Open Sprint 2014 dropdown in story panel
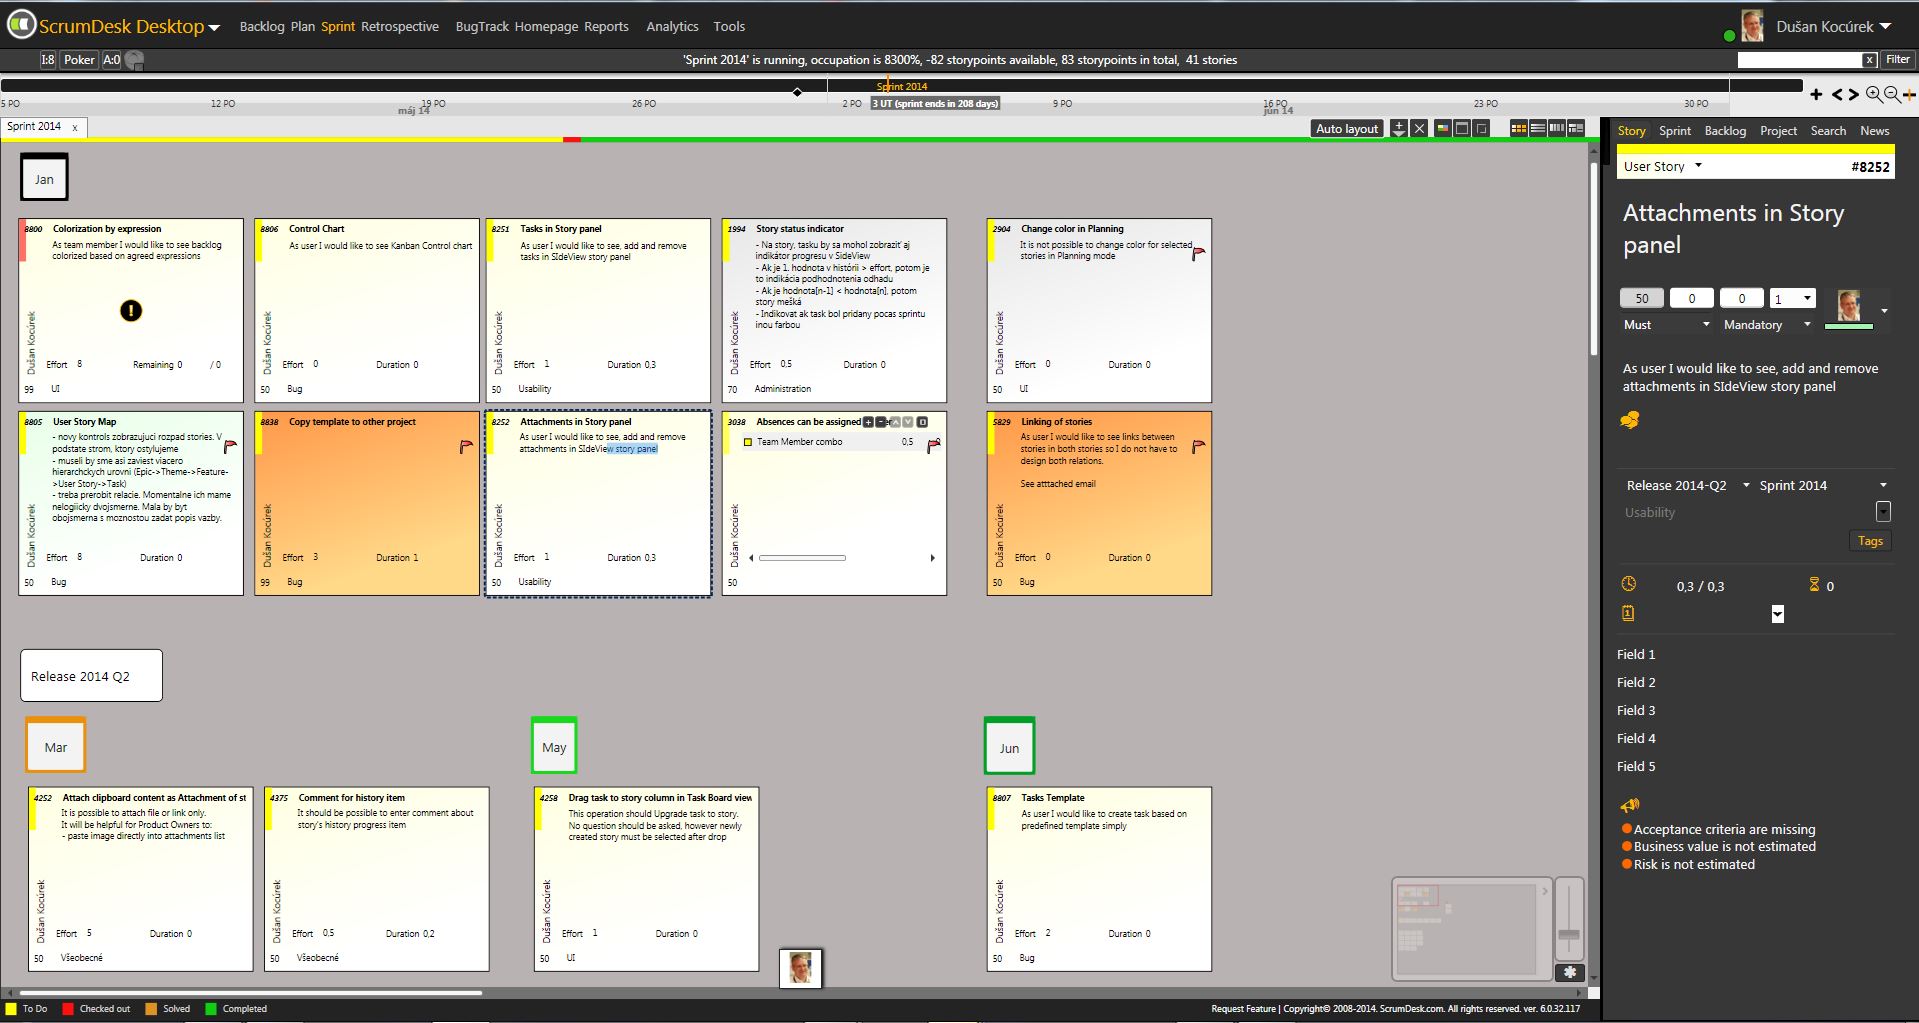This screenshot has width=1919, height=1023. tap(1883, 485)
